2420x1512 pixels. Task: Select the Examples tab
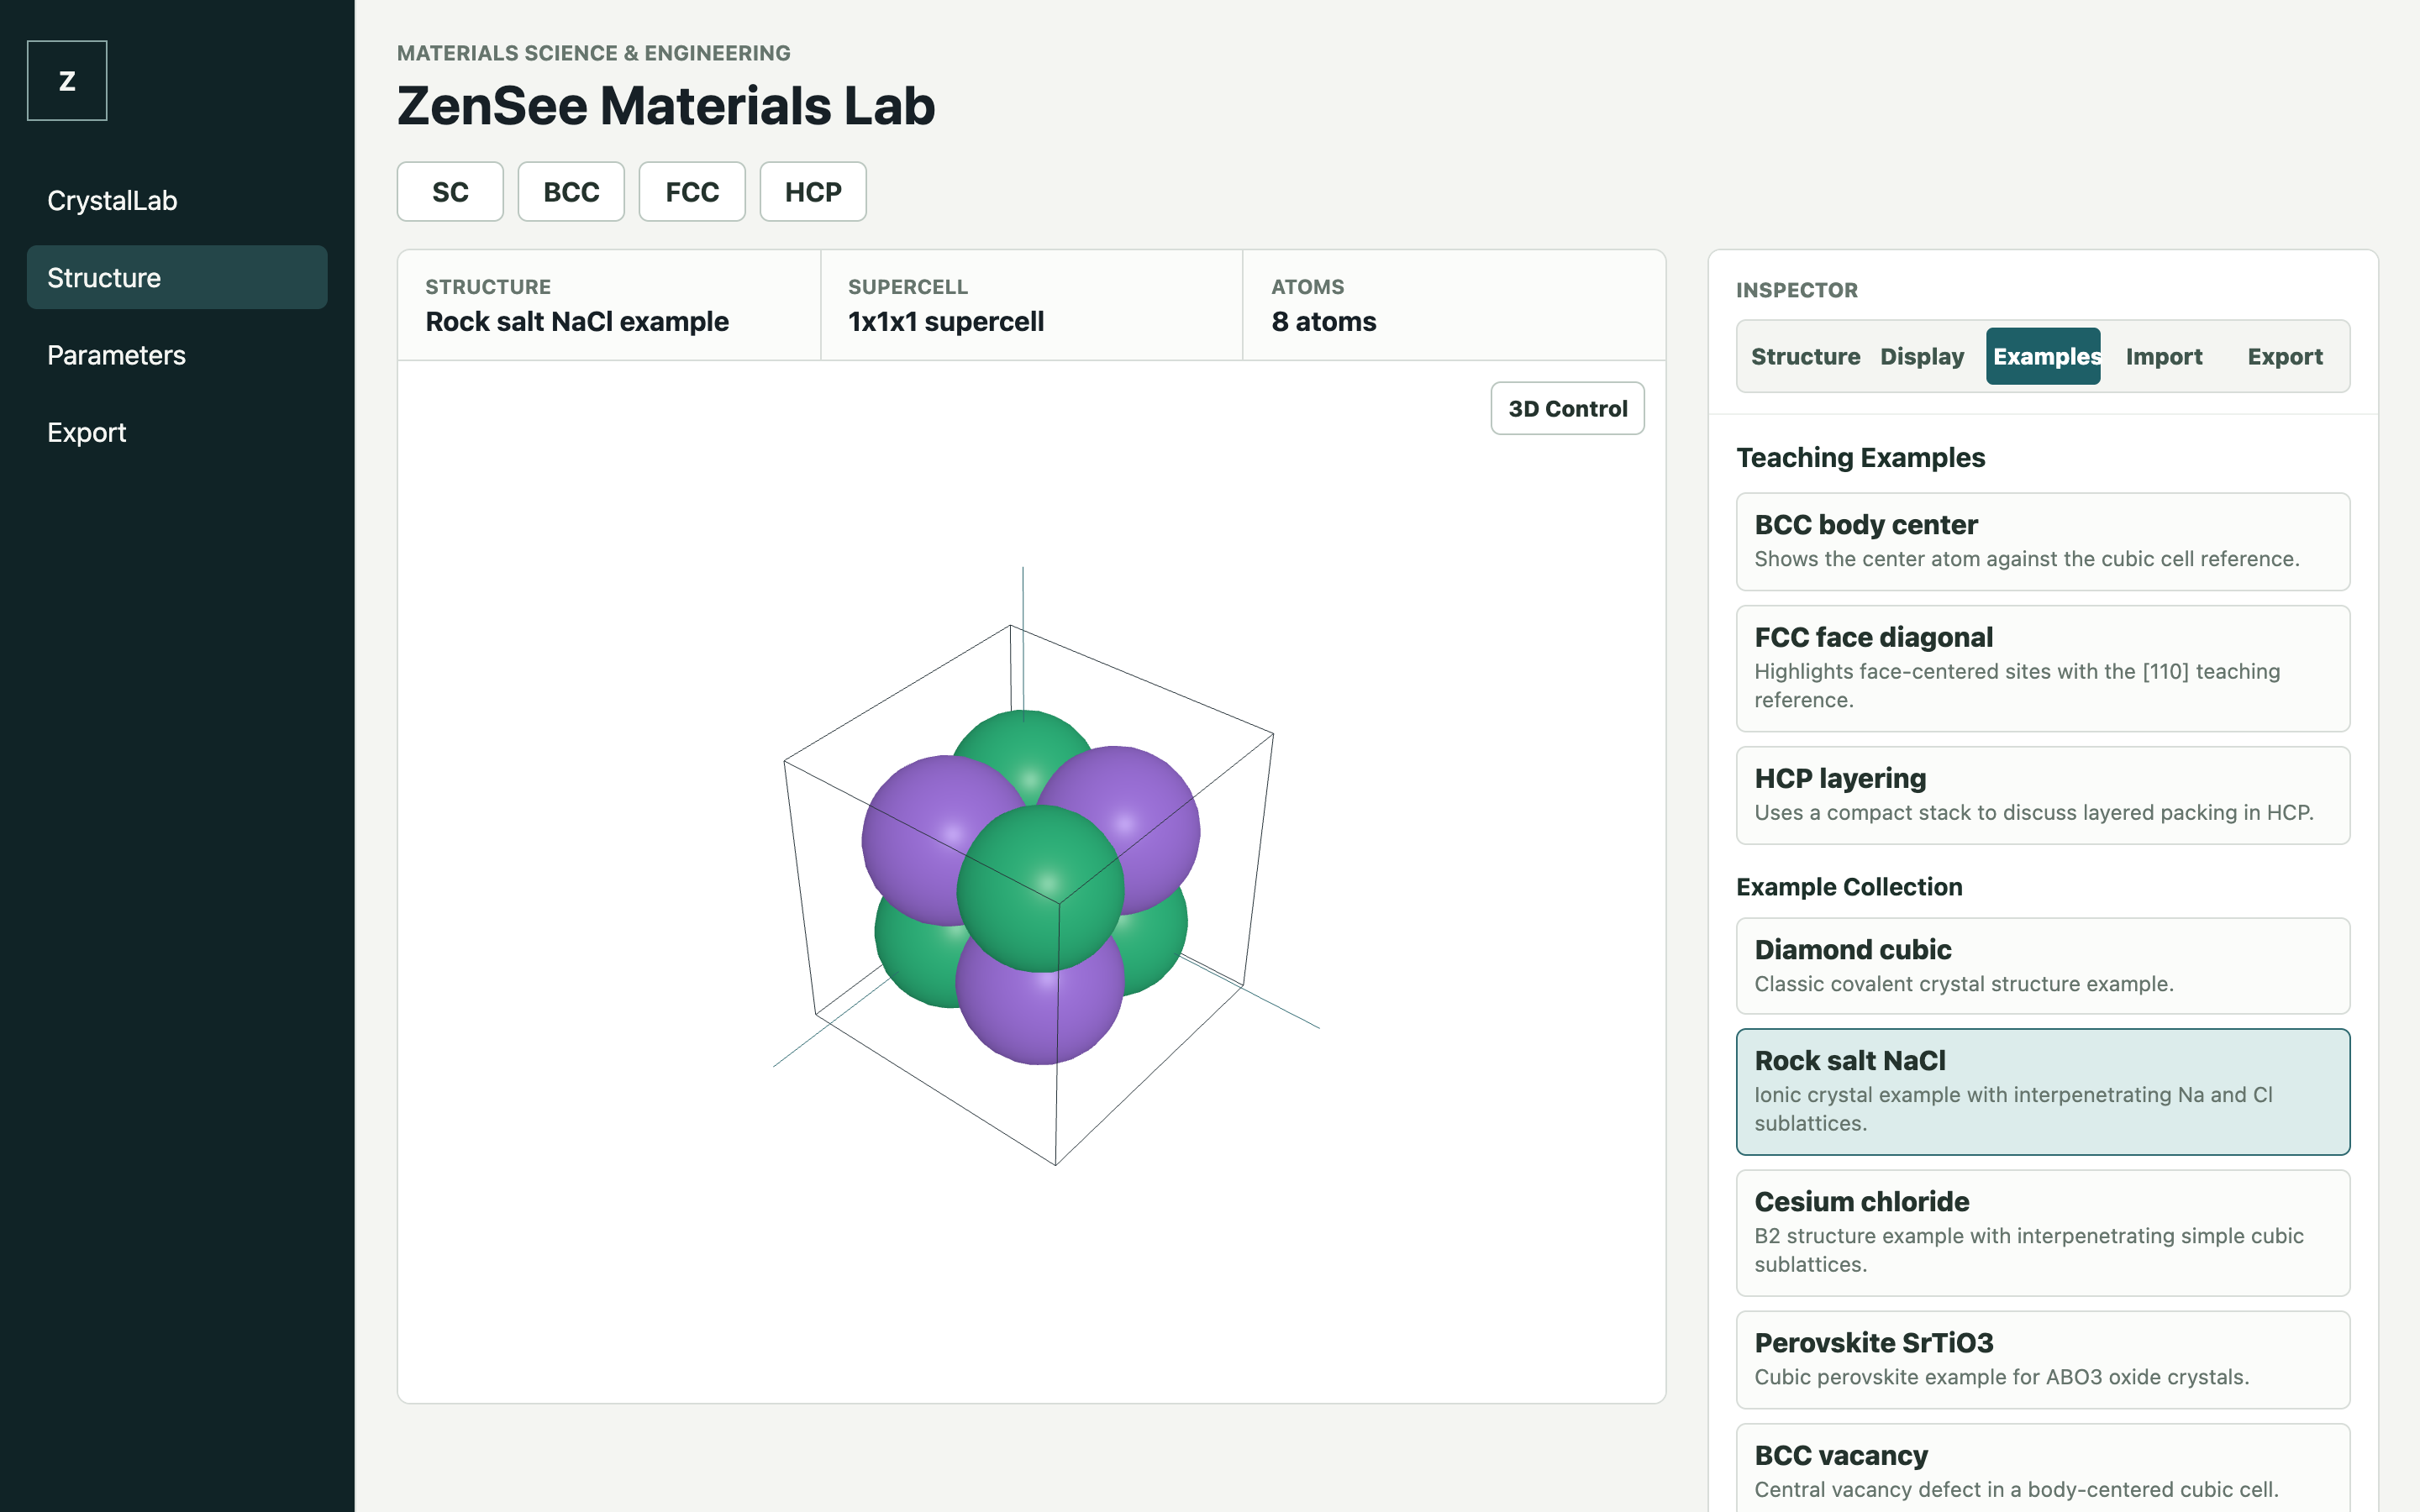(2043, 356)
